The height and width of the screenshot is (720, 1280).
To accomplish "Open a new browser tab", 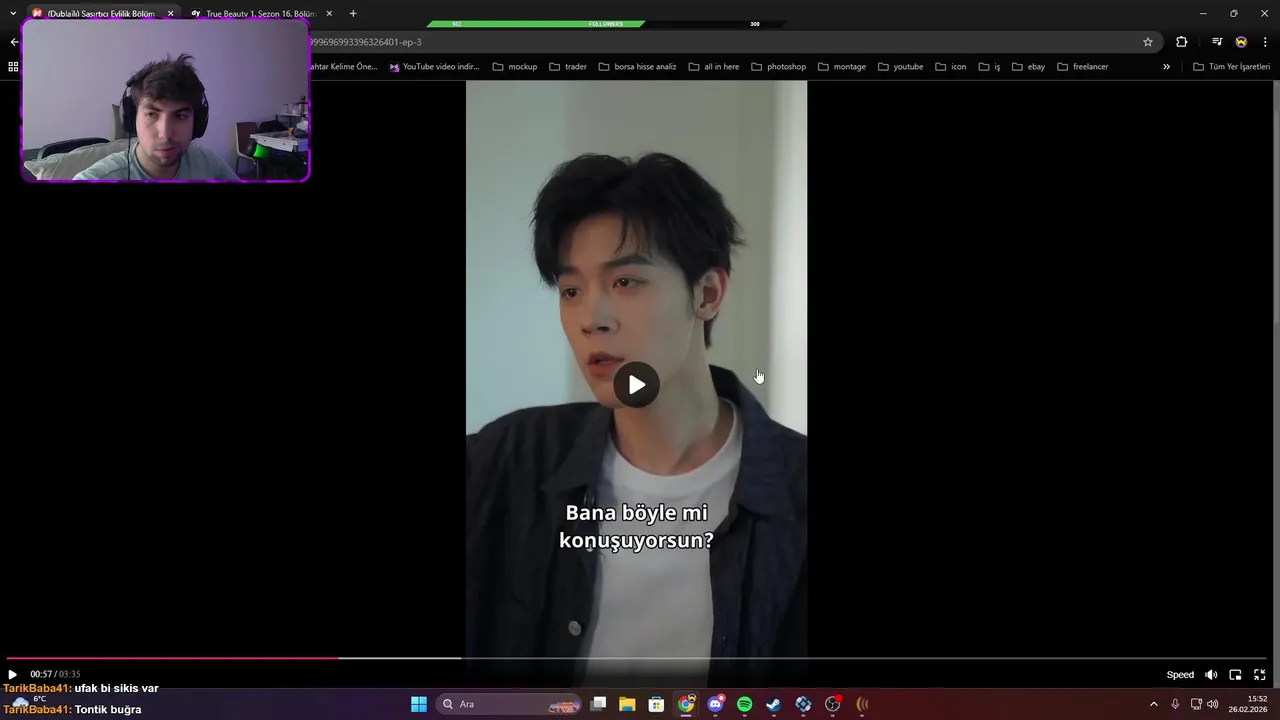I will pos(353,14).
